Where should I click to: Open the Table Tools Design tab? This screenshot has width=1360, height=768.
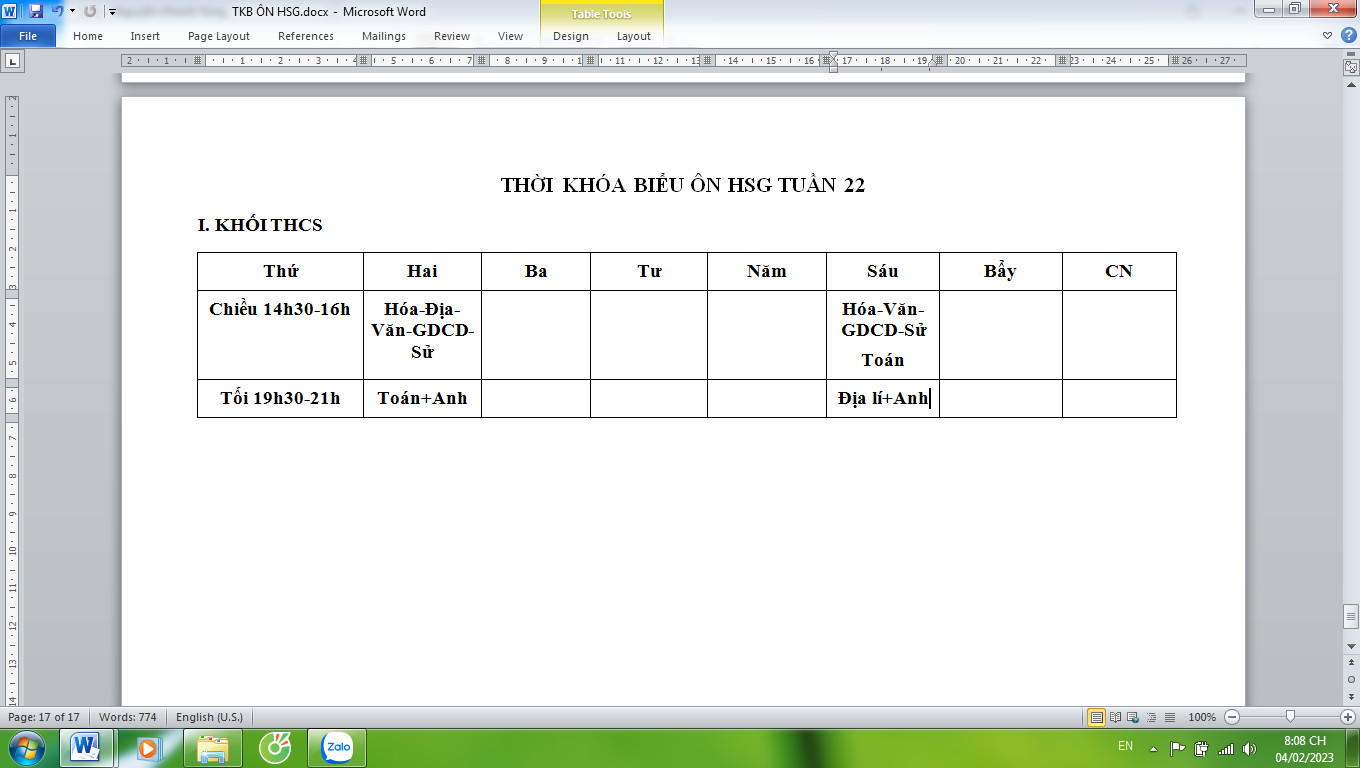click(x=571, y=36)
